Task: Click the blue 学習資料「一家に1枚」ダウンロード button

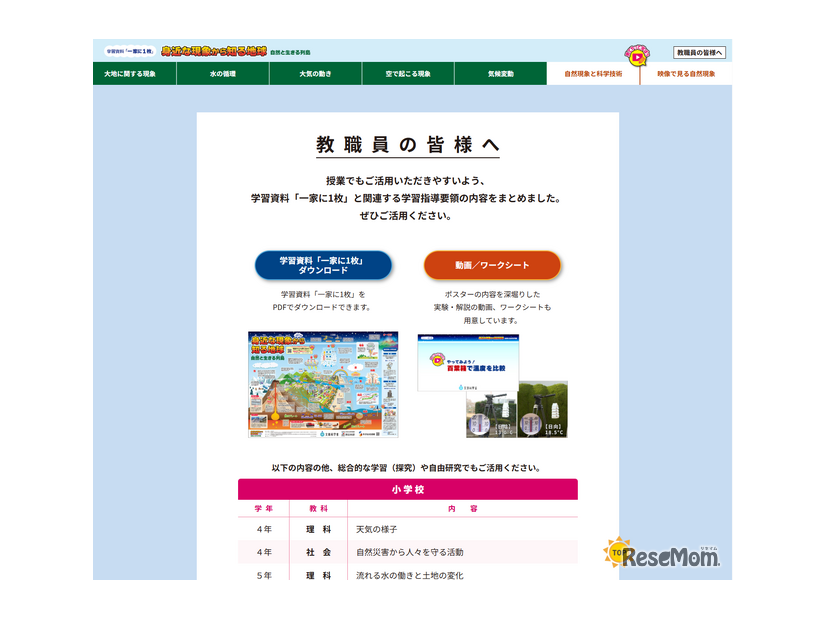Action: (323, 264)
